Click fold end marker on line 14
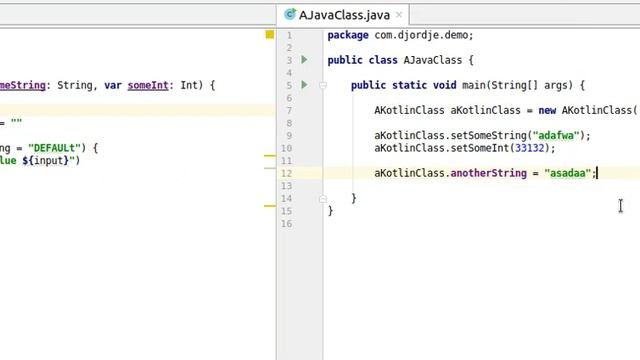This screenshot has height=360, width=640. click(x=323, y=199)
